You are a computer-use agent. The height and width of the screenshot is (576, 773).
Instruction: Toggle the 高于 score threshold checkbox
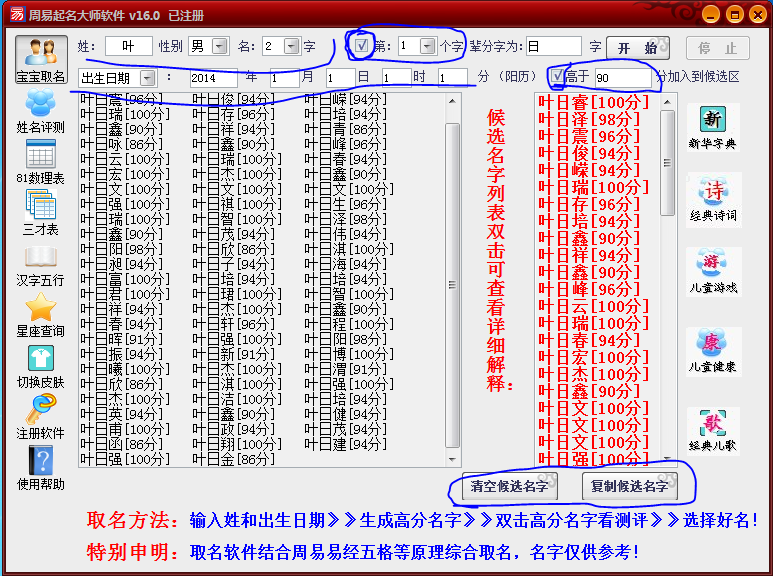coord(558,76)
